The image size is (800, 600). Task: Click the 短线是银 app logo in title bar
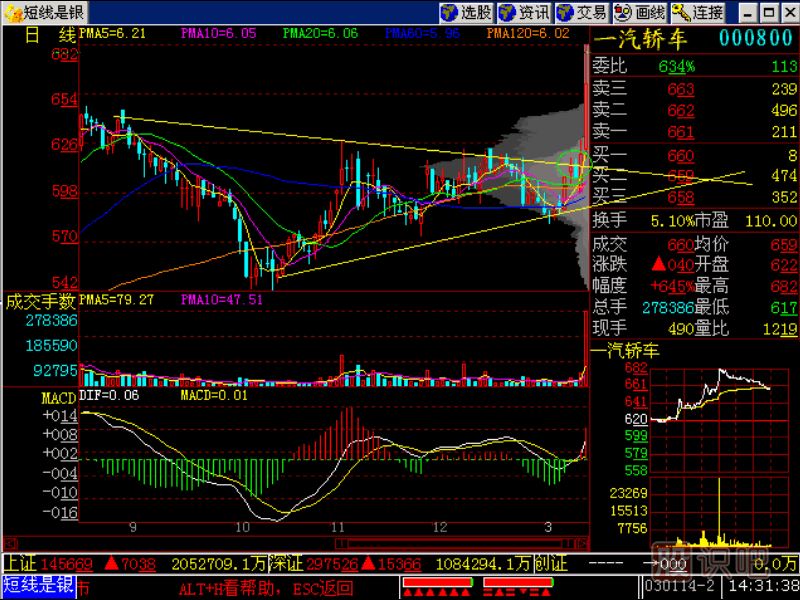pos(45,12)
